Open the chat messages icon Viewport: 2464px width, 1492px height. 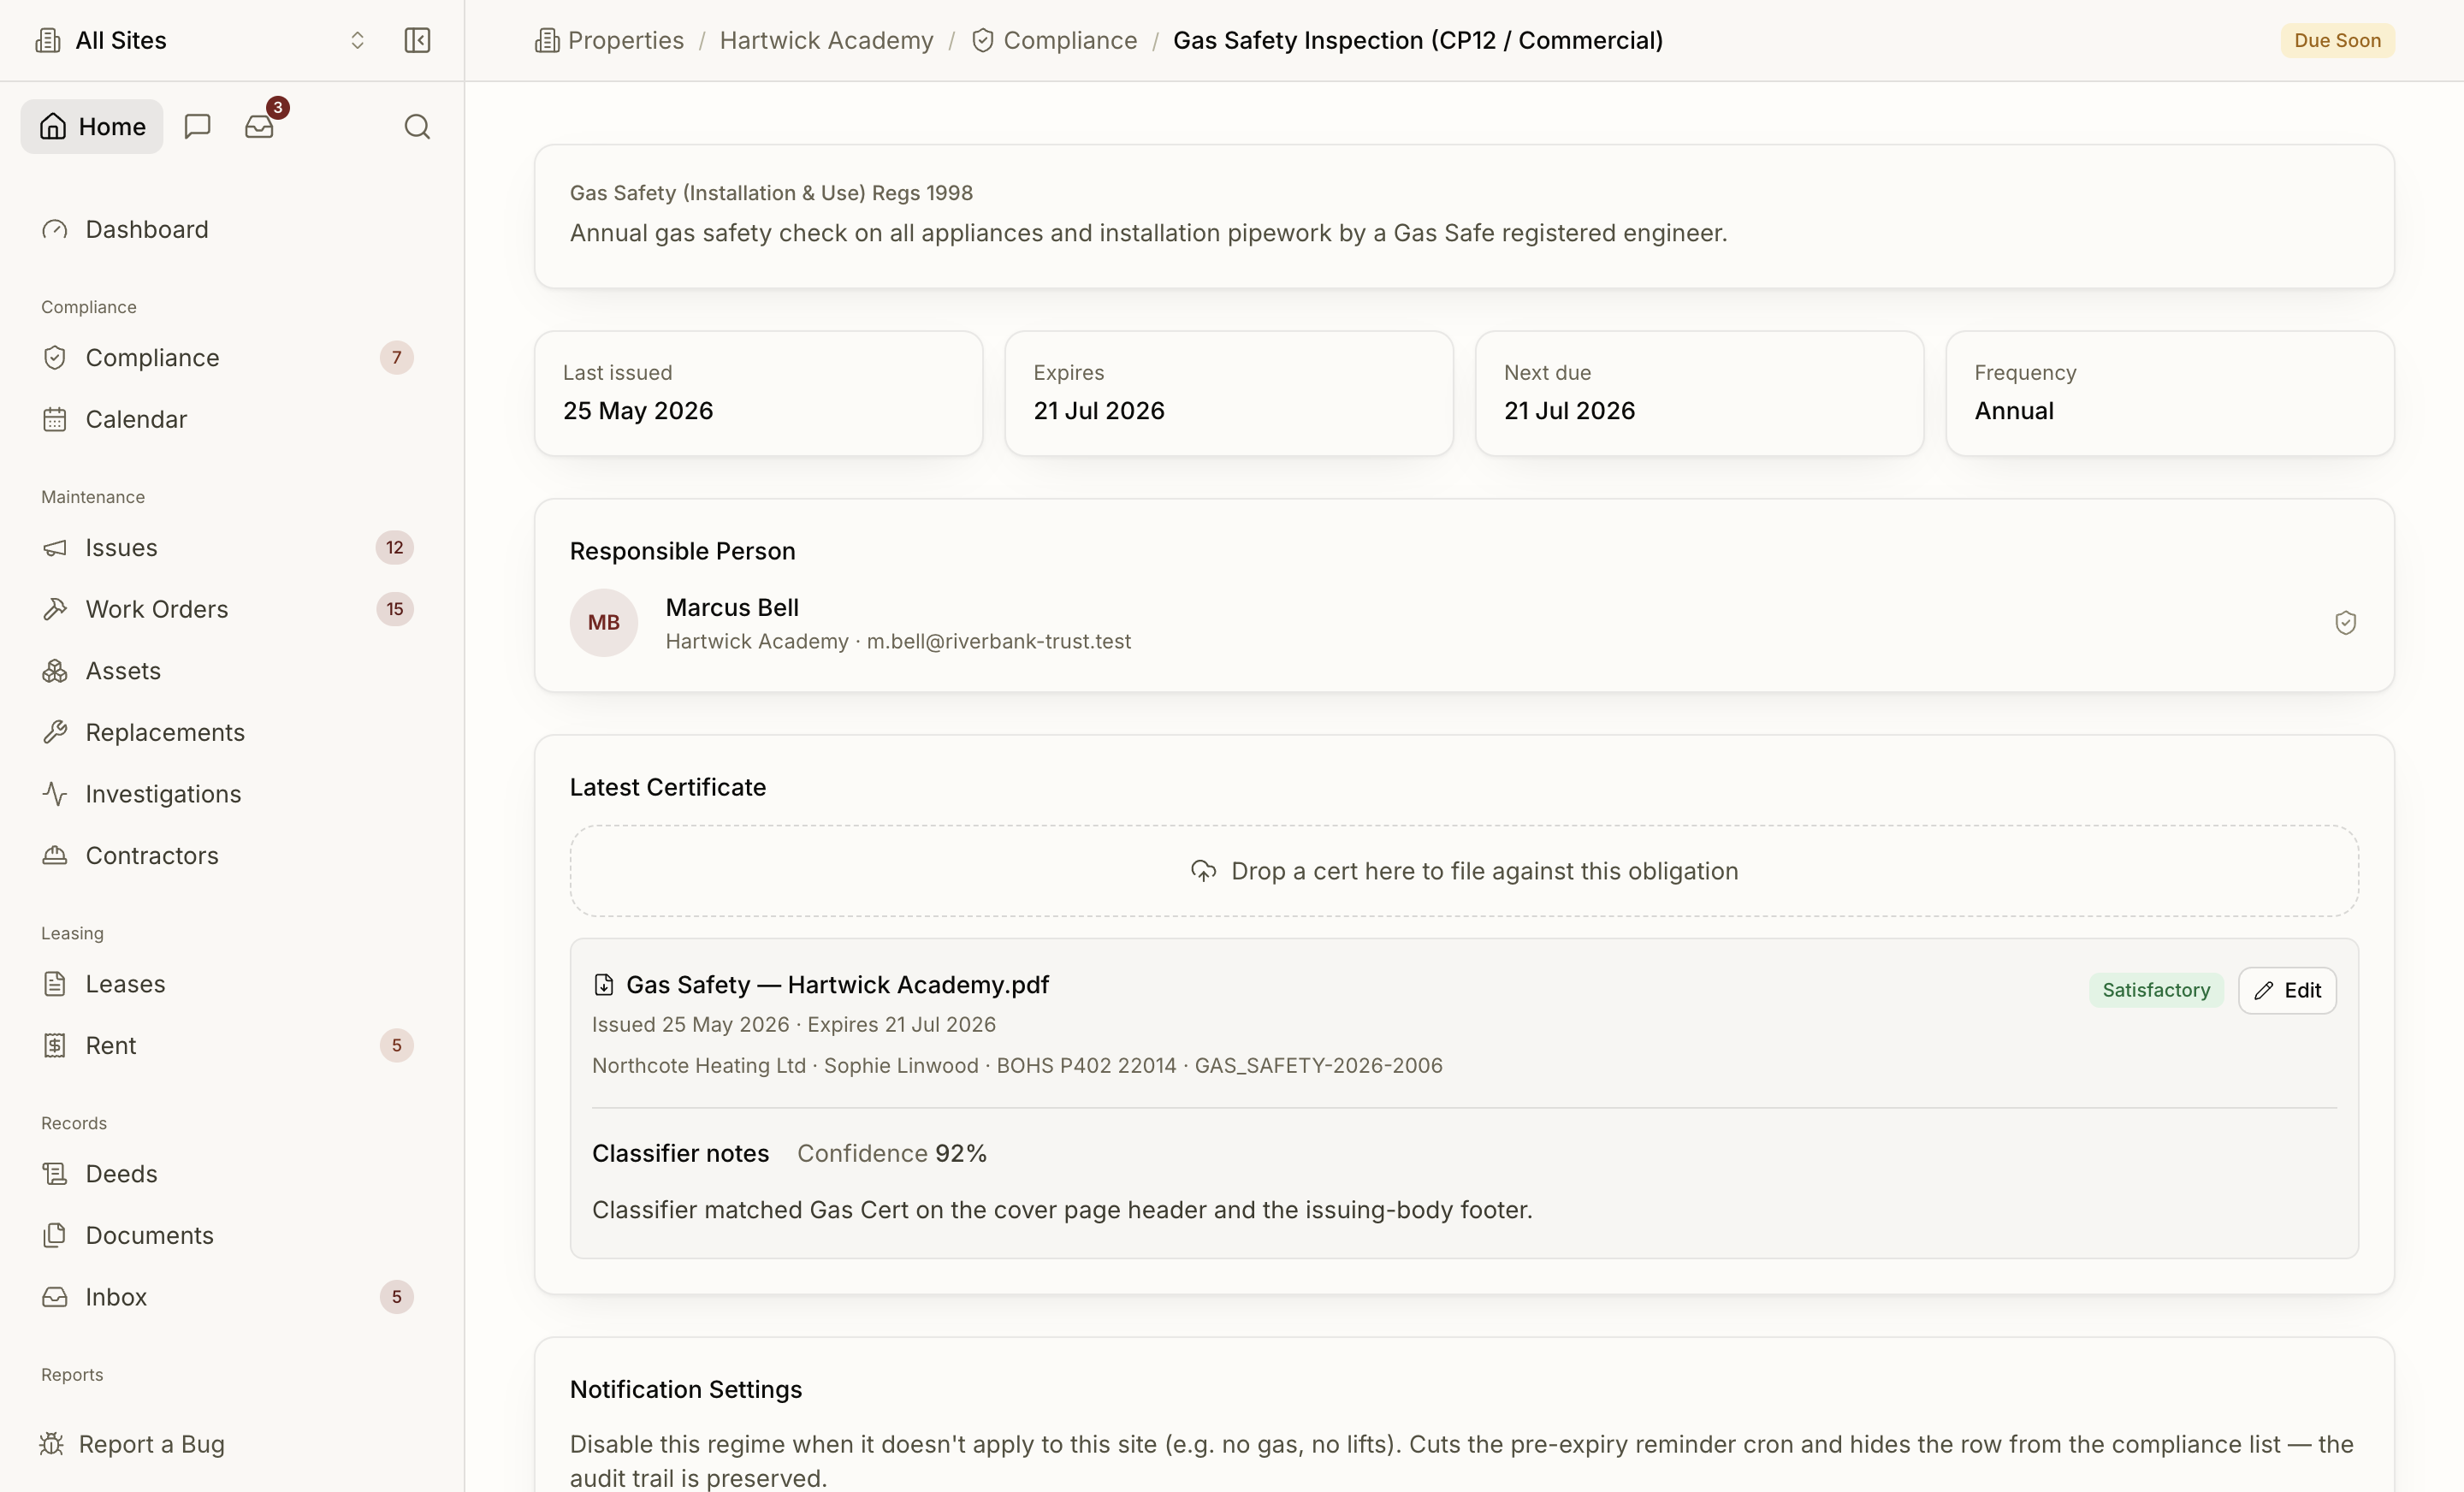[197, 126]
